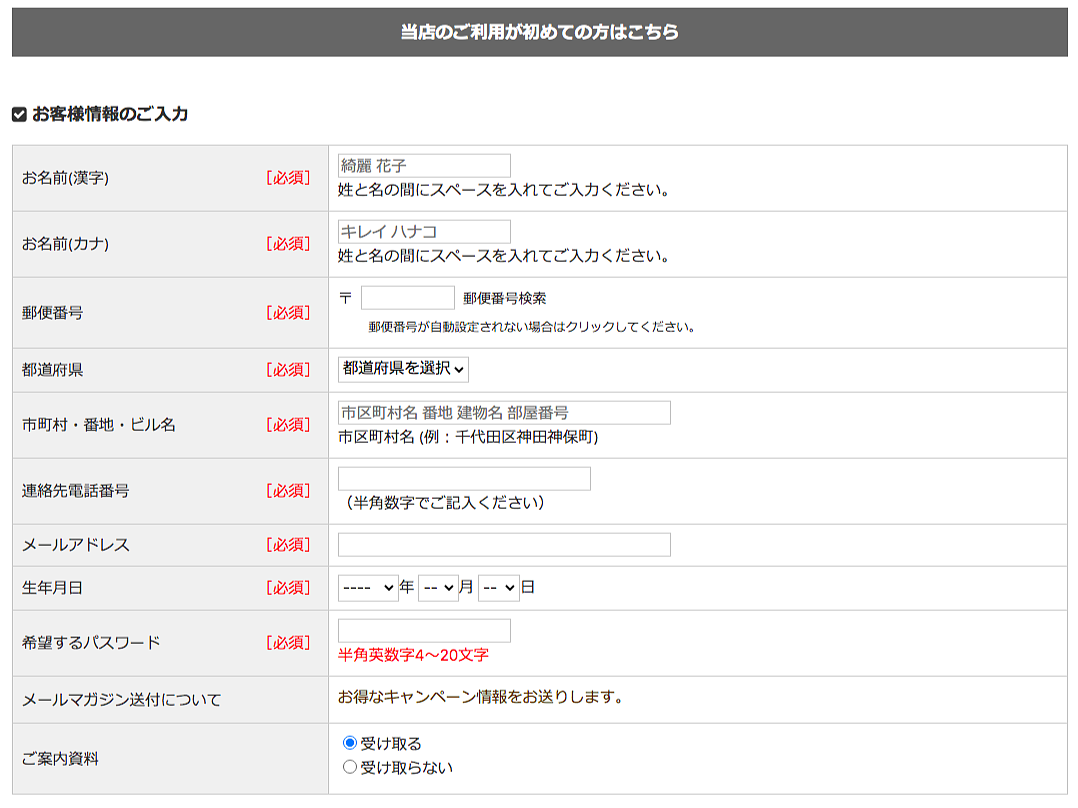
Task: Select the 受け取らない radio button
Action: click(350, 767)
